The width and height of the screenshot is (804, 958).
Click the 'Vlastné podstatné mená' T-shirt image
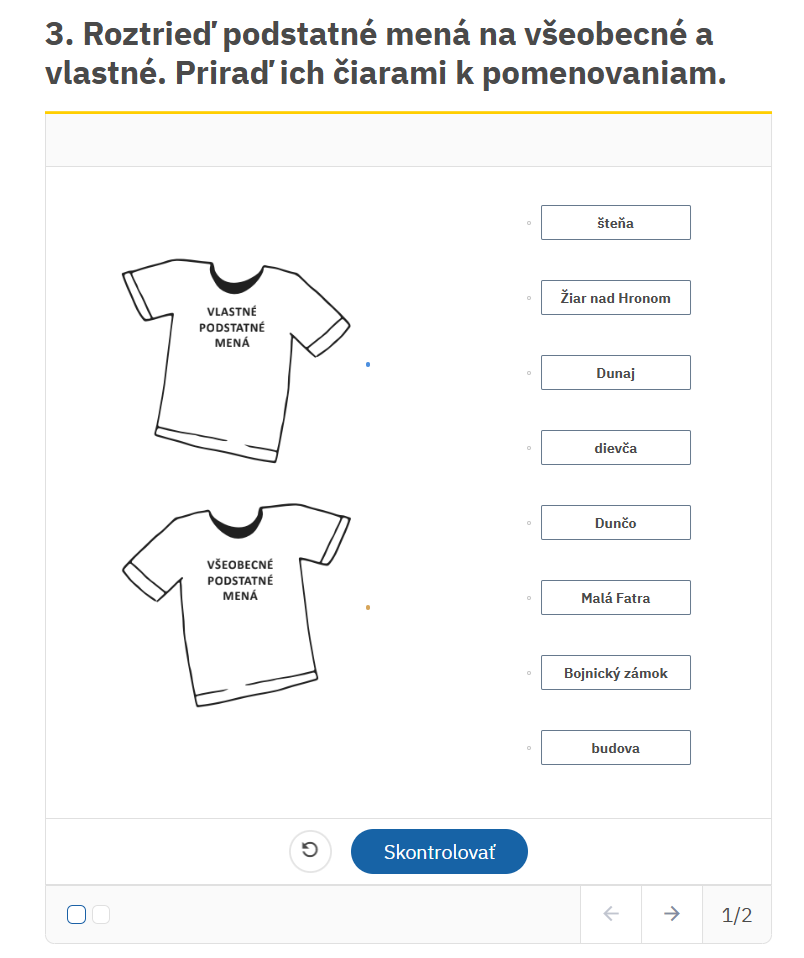click(x=236, y=360)
